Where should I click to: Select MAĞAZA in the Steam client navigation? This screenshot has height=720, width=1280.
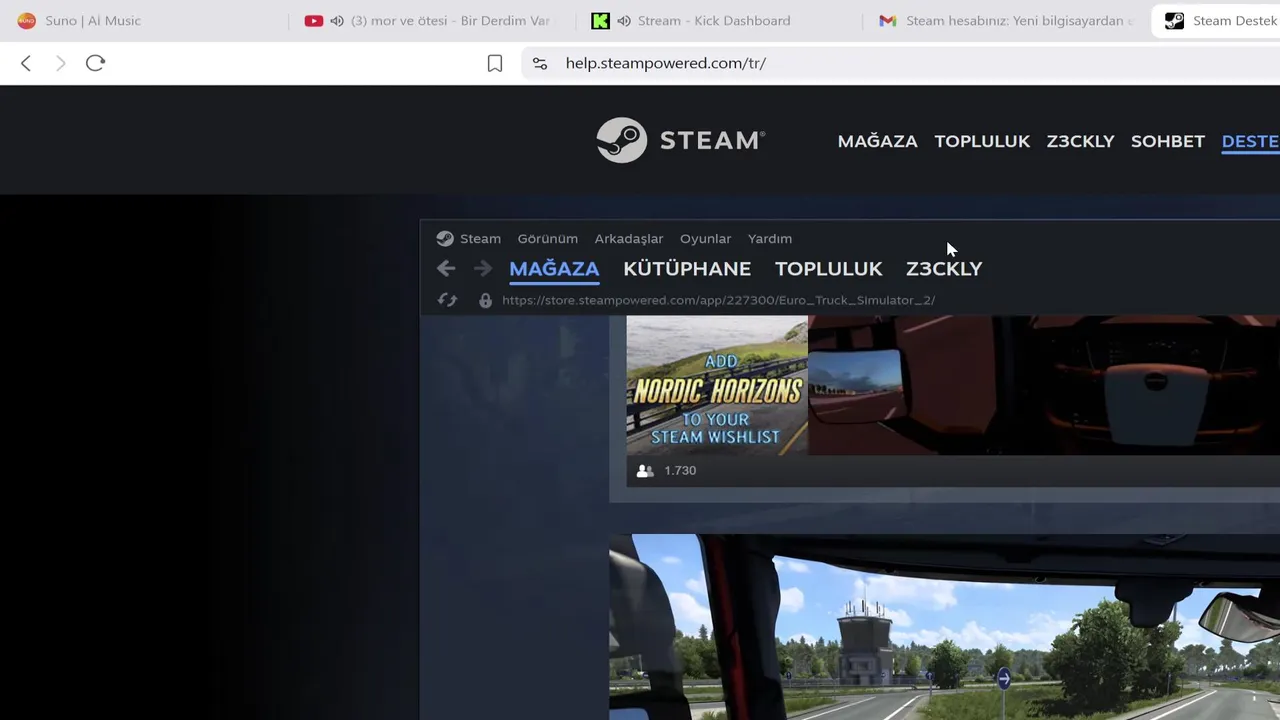click(x=554, y=268)
